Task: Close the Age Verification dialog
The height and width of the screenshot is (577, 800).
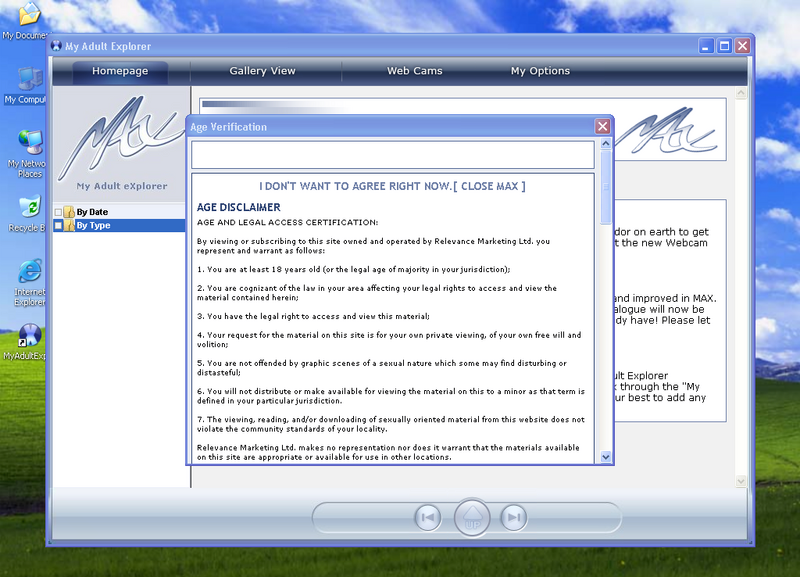Action: pos(602,127)
